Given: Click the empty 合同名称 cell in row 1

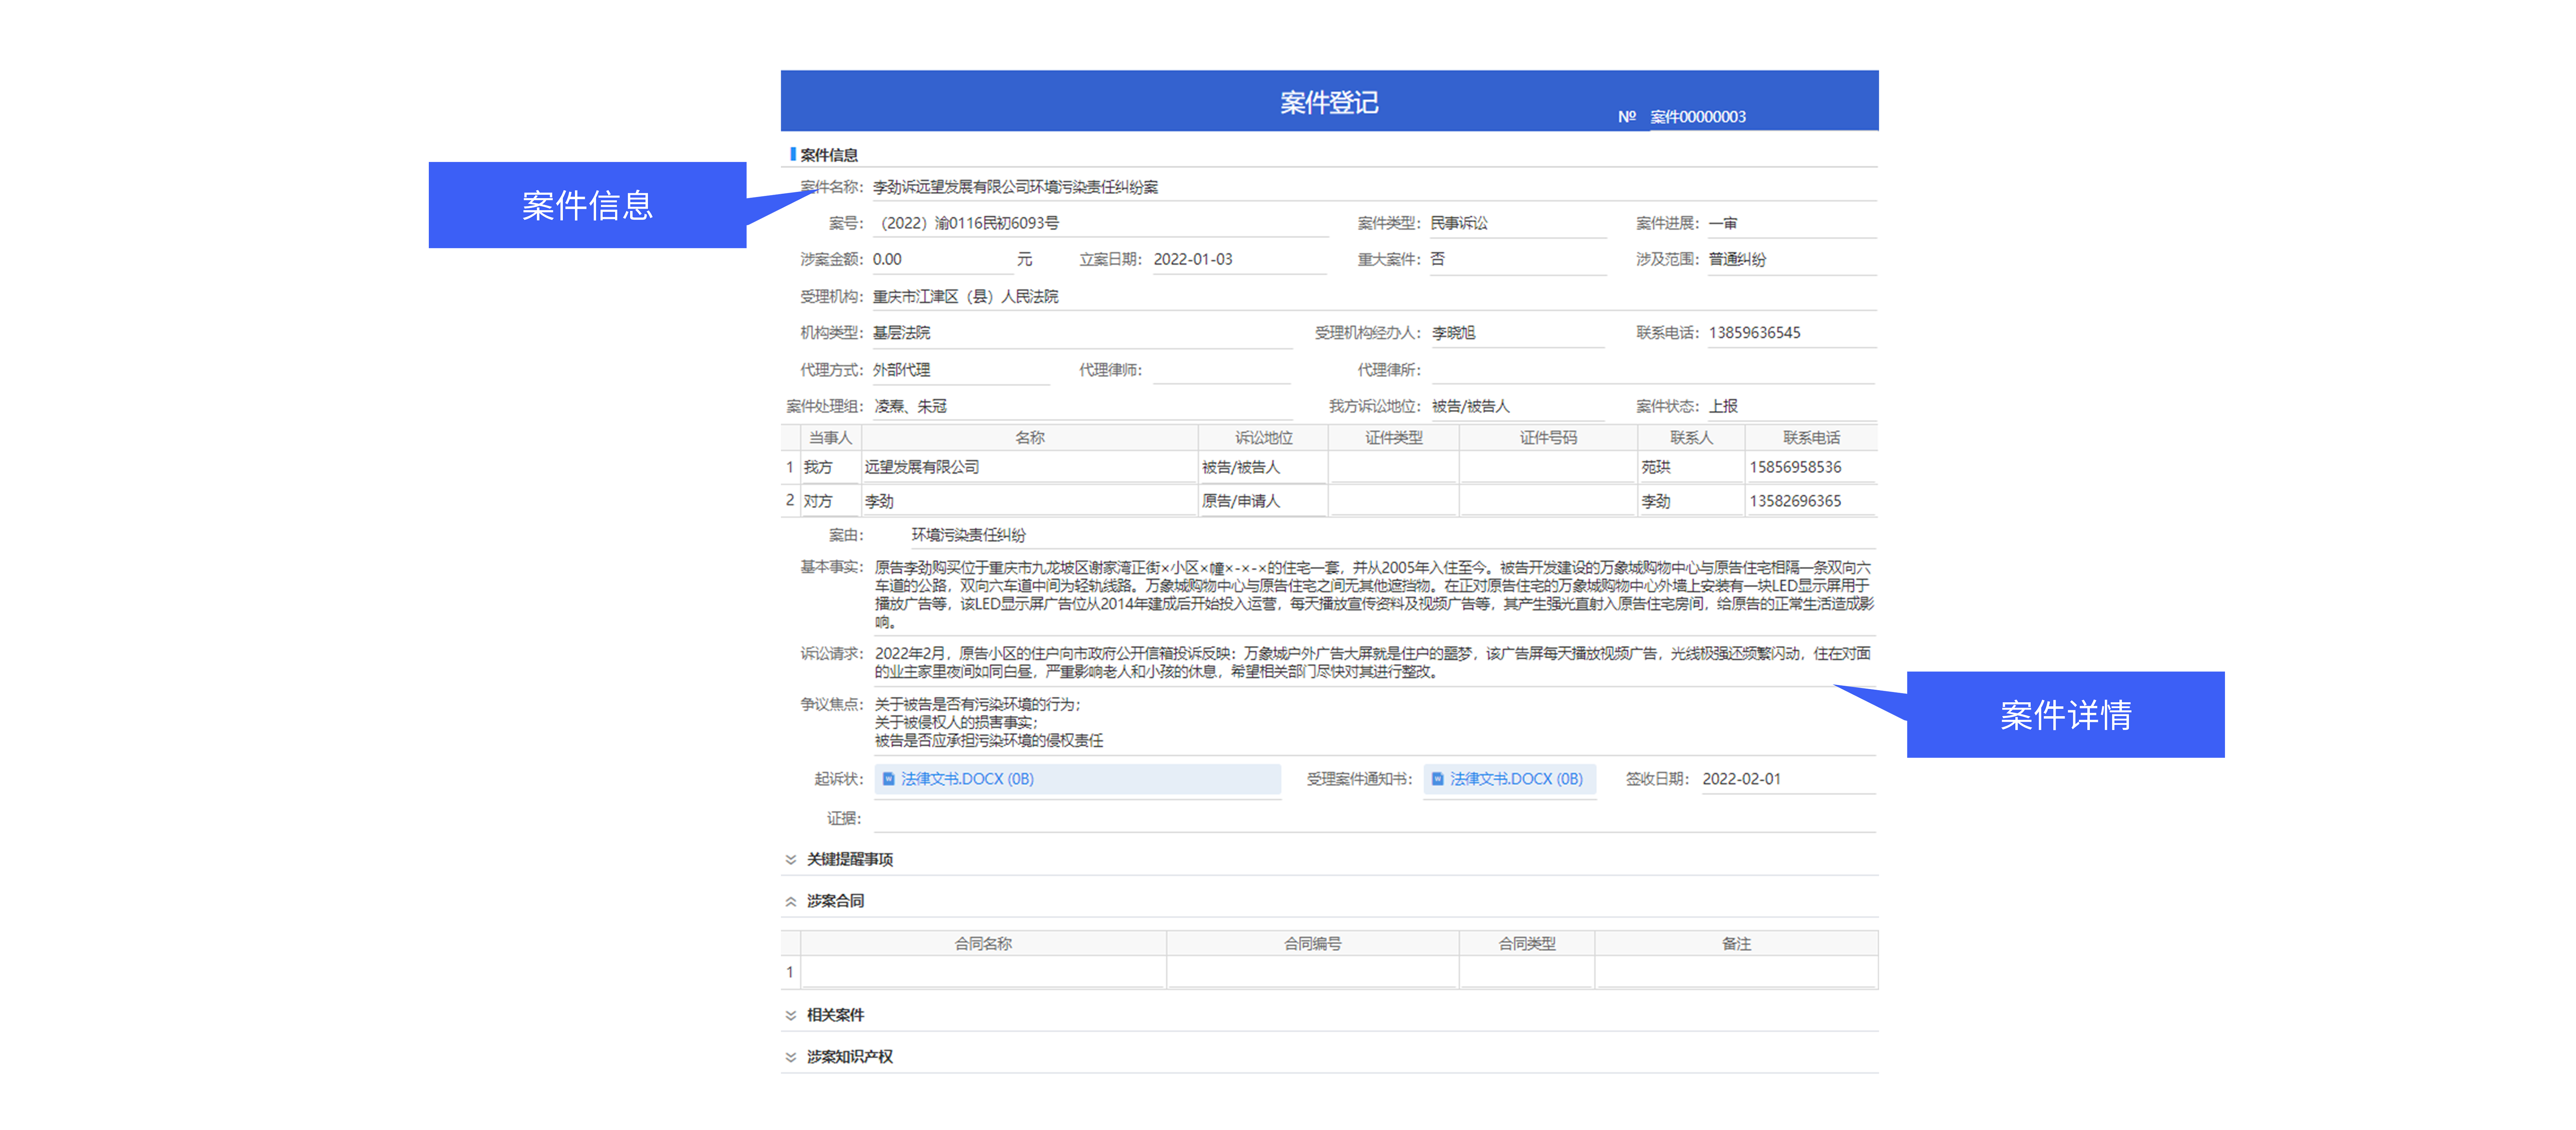Looking at the screenshot, I should click(x=983, y=972).
